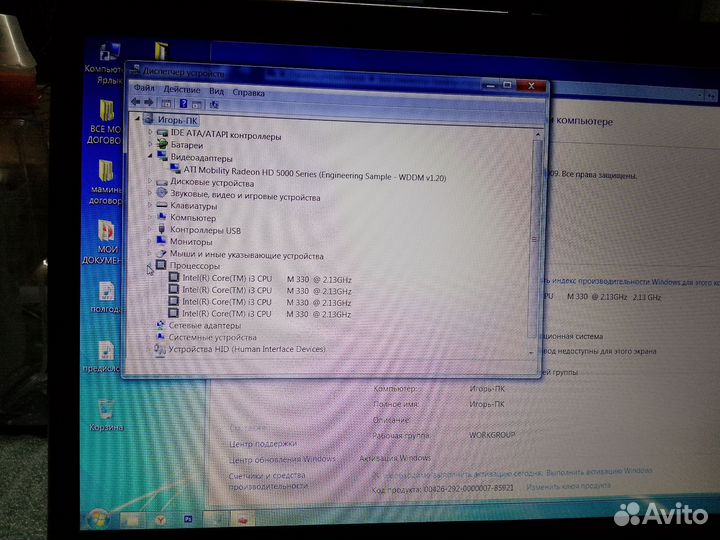Expand the Батареи category arrow
Screen dimensions: 720x540
pos(150,144)
